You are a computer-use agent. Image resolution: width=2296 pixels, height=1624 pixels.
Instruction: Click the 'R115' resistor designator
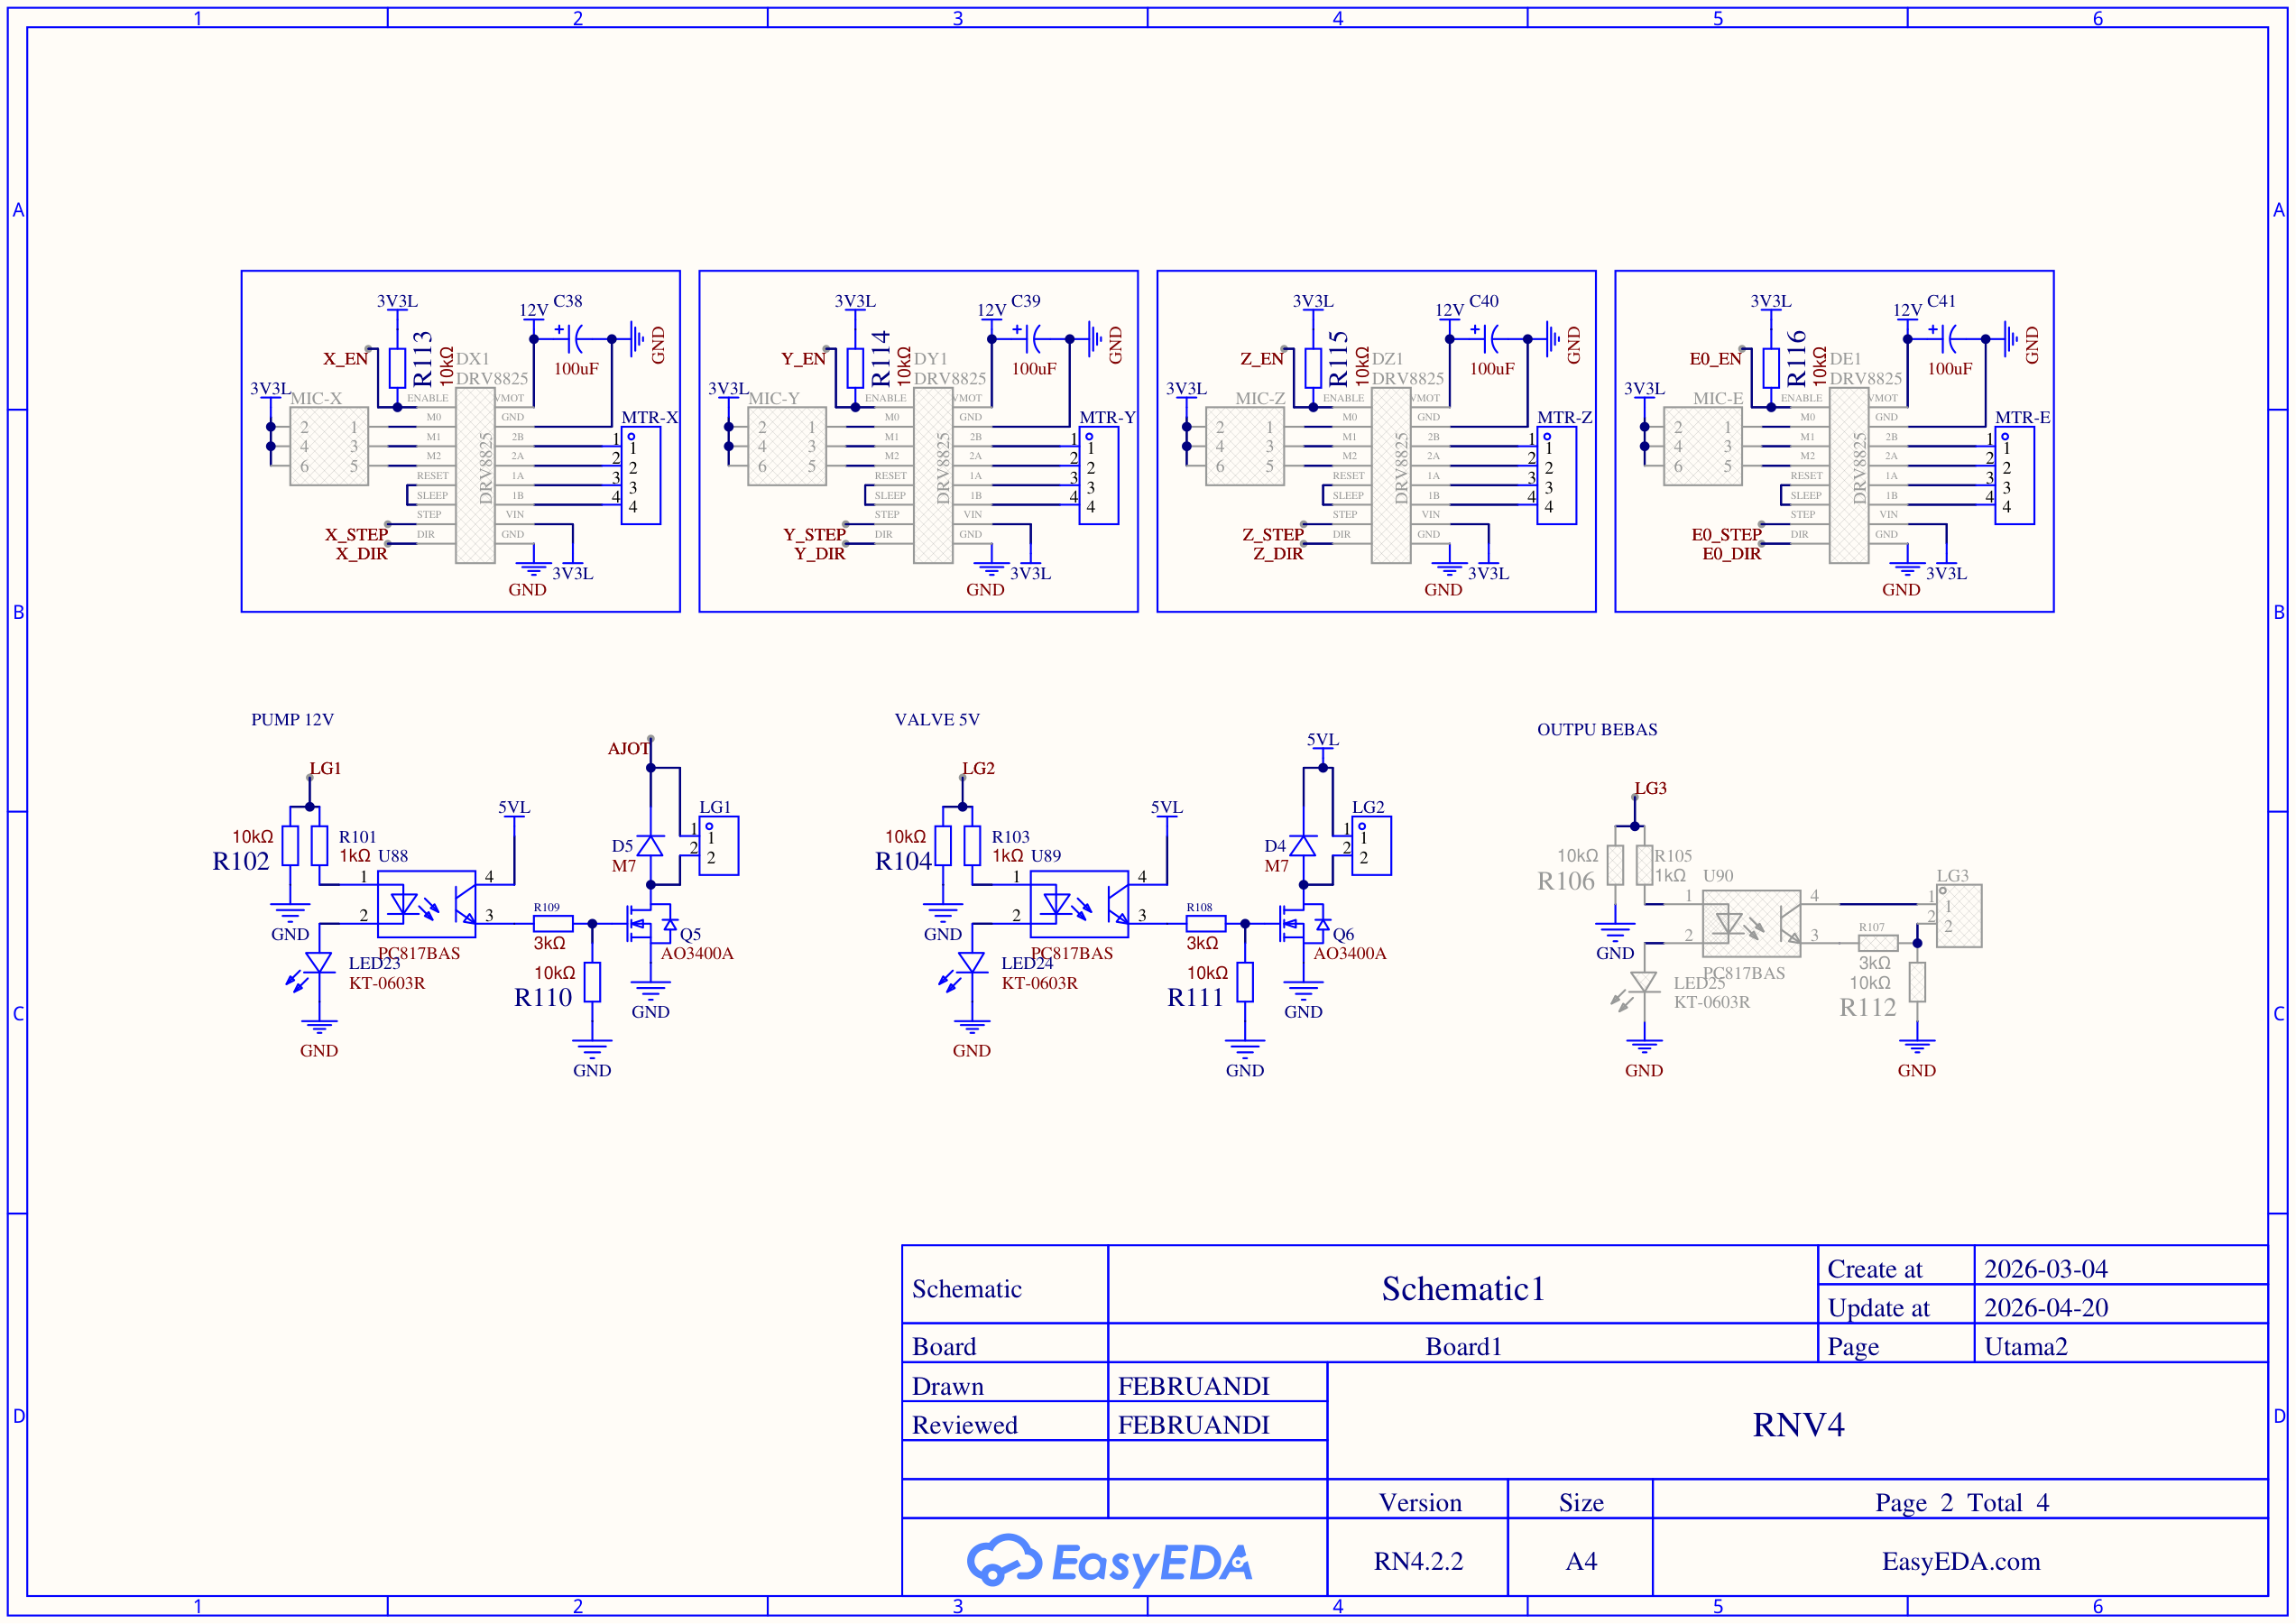coord(1338,359)
